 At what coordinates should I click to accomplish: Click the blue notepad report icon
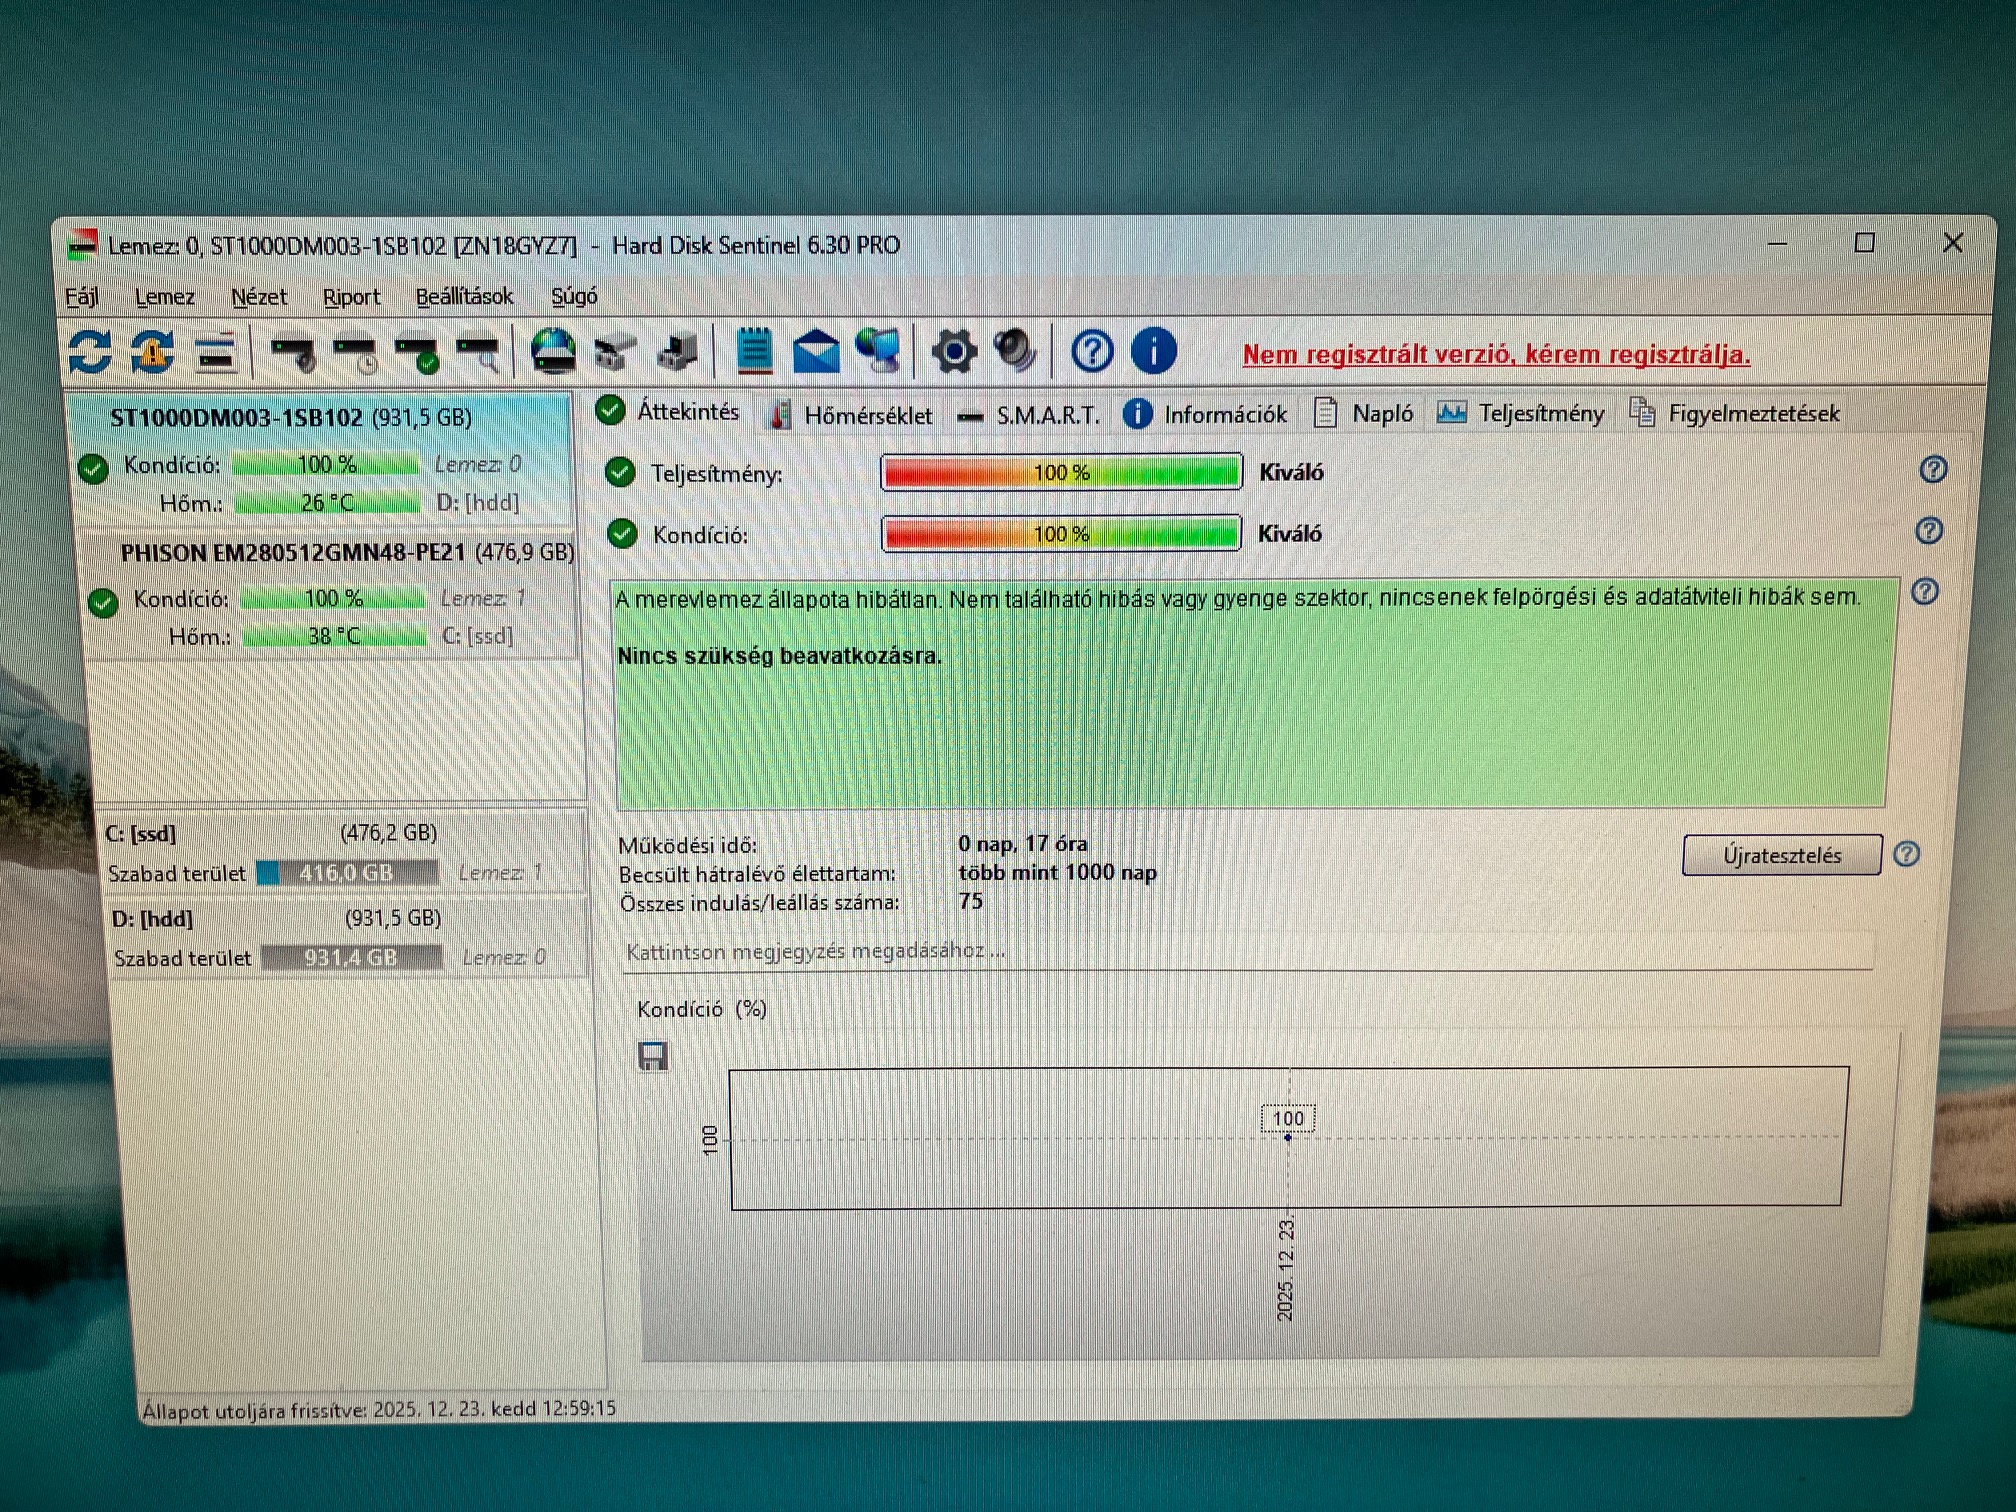pos(754,351)
